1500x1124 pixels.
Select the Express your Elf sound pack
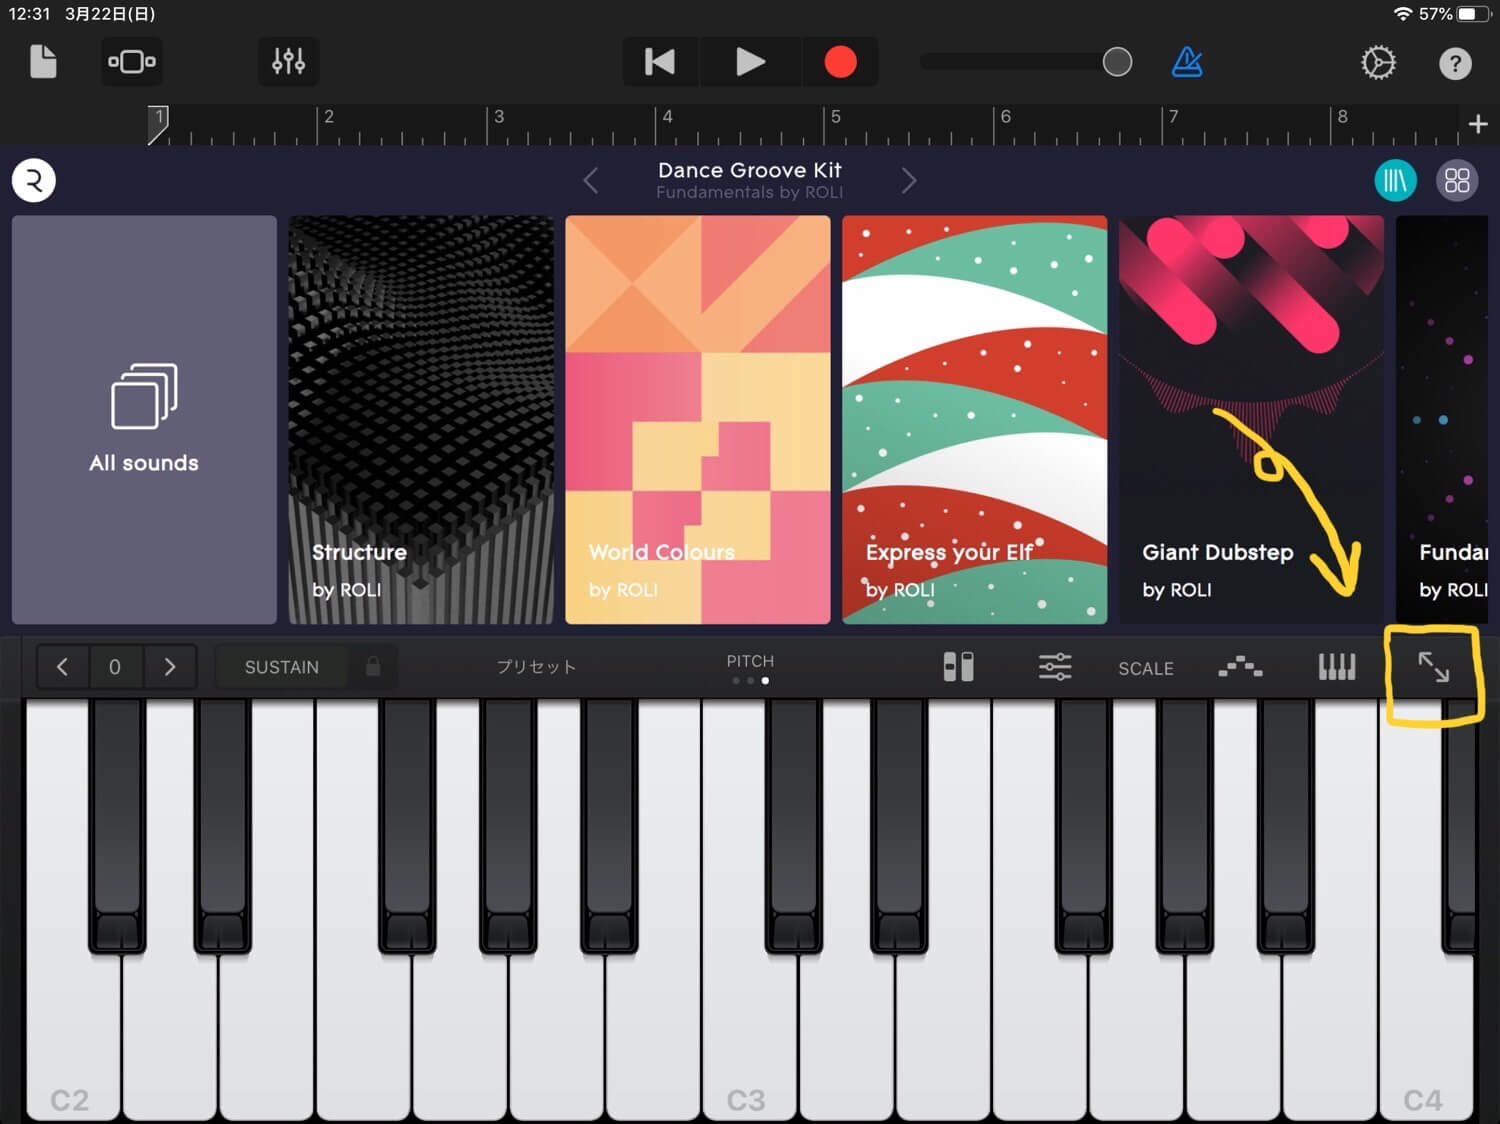pos(975,420)
